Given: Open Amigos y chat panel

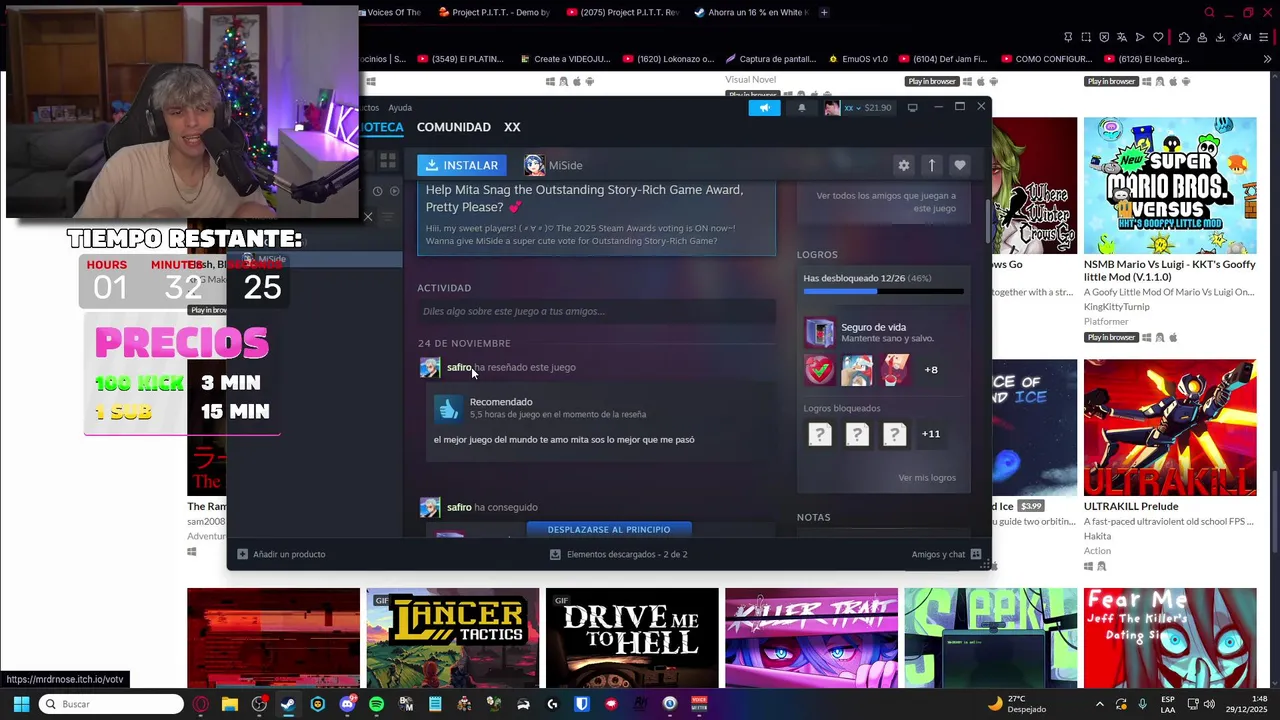Looking at the screenshot, I should tap(946, 554).
